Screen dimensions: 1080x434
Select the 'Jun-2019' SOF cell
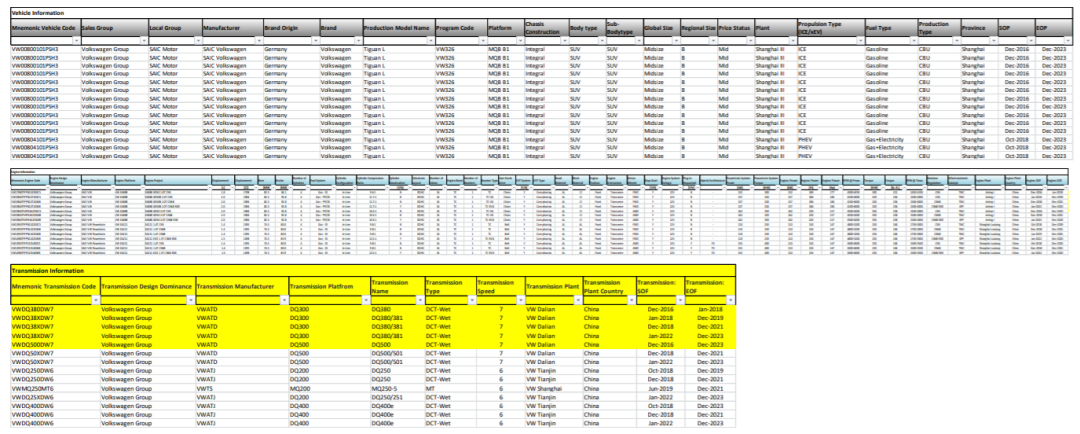[660, 389]
